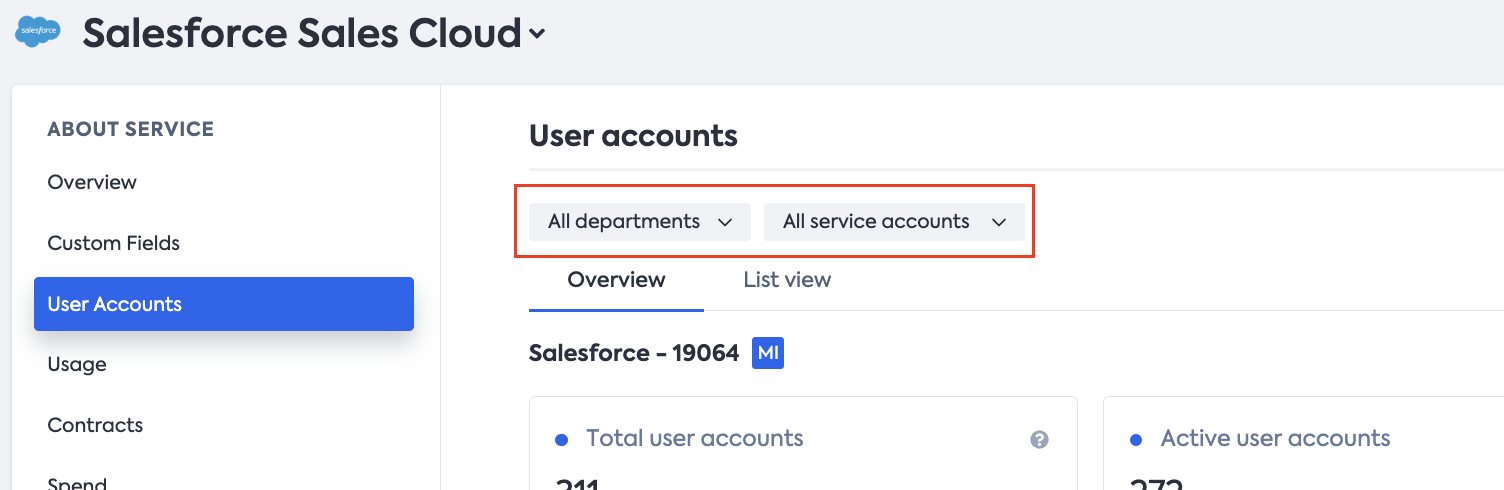Click the ABOUT SERVICE sidebar header

point(131,129)
